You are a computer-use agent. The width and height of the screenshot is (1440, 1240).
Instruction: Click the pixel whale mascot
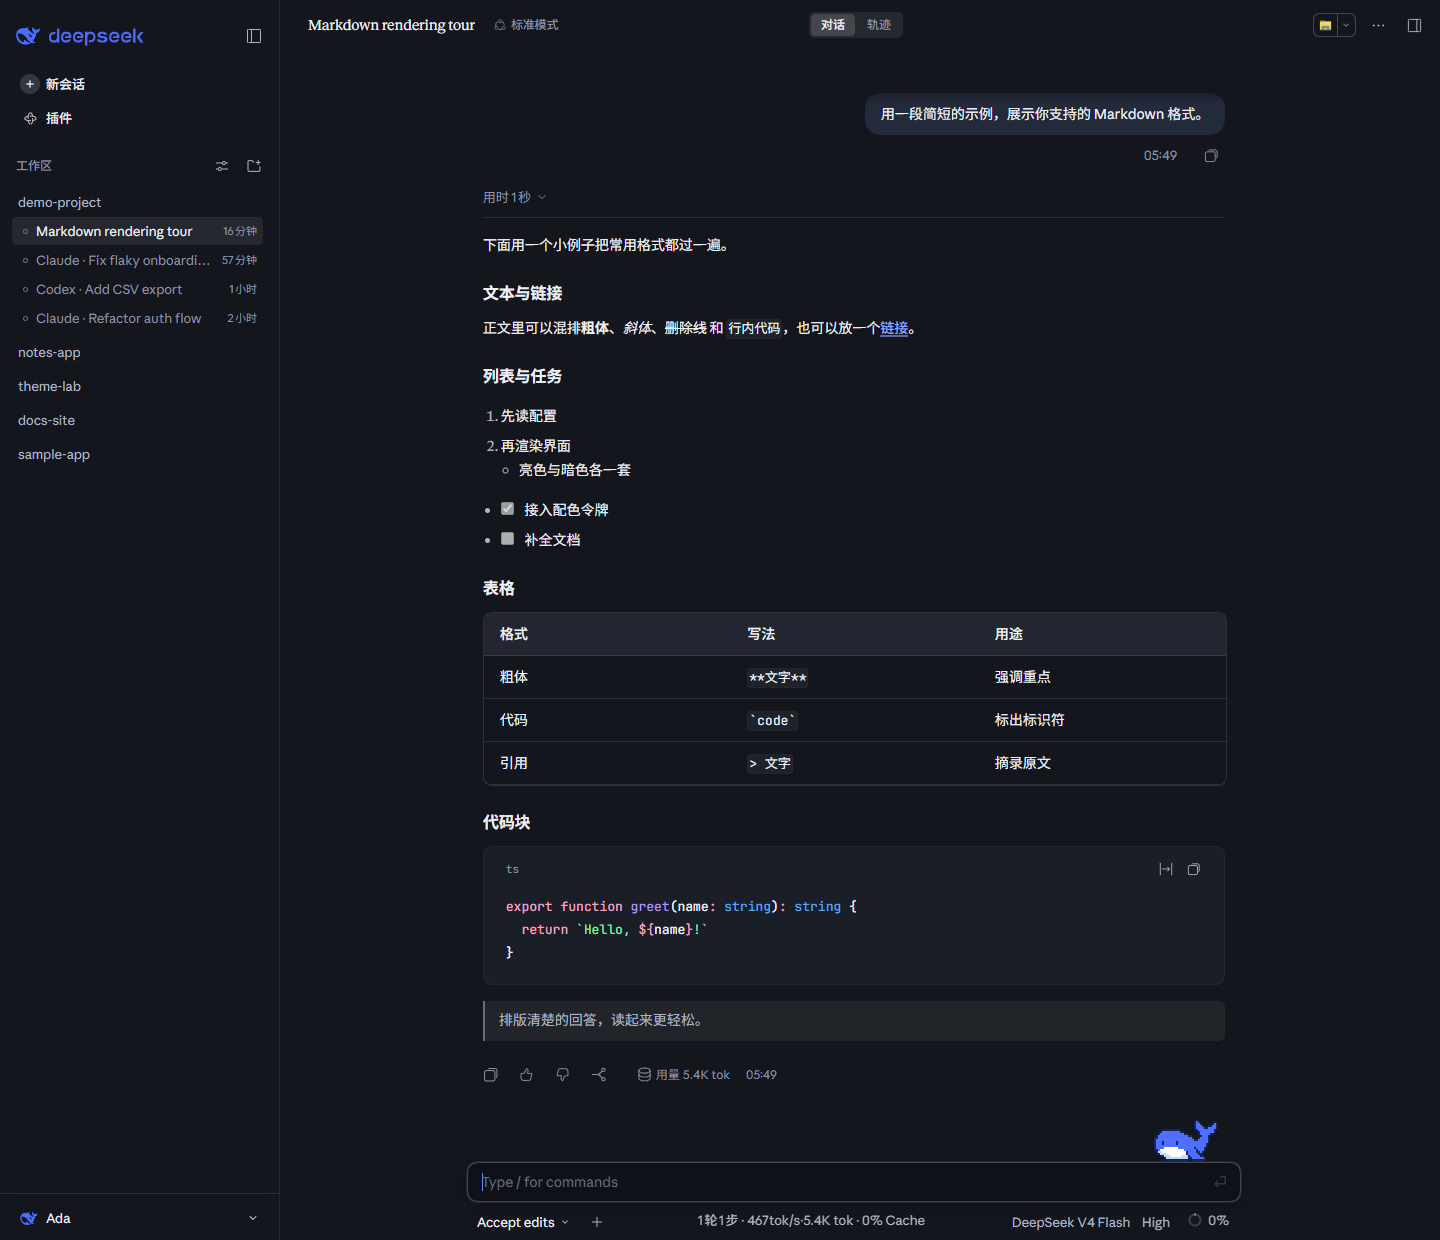coord(1185,1140)
